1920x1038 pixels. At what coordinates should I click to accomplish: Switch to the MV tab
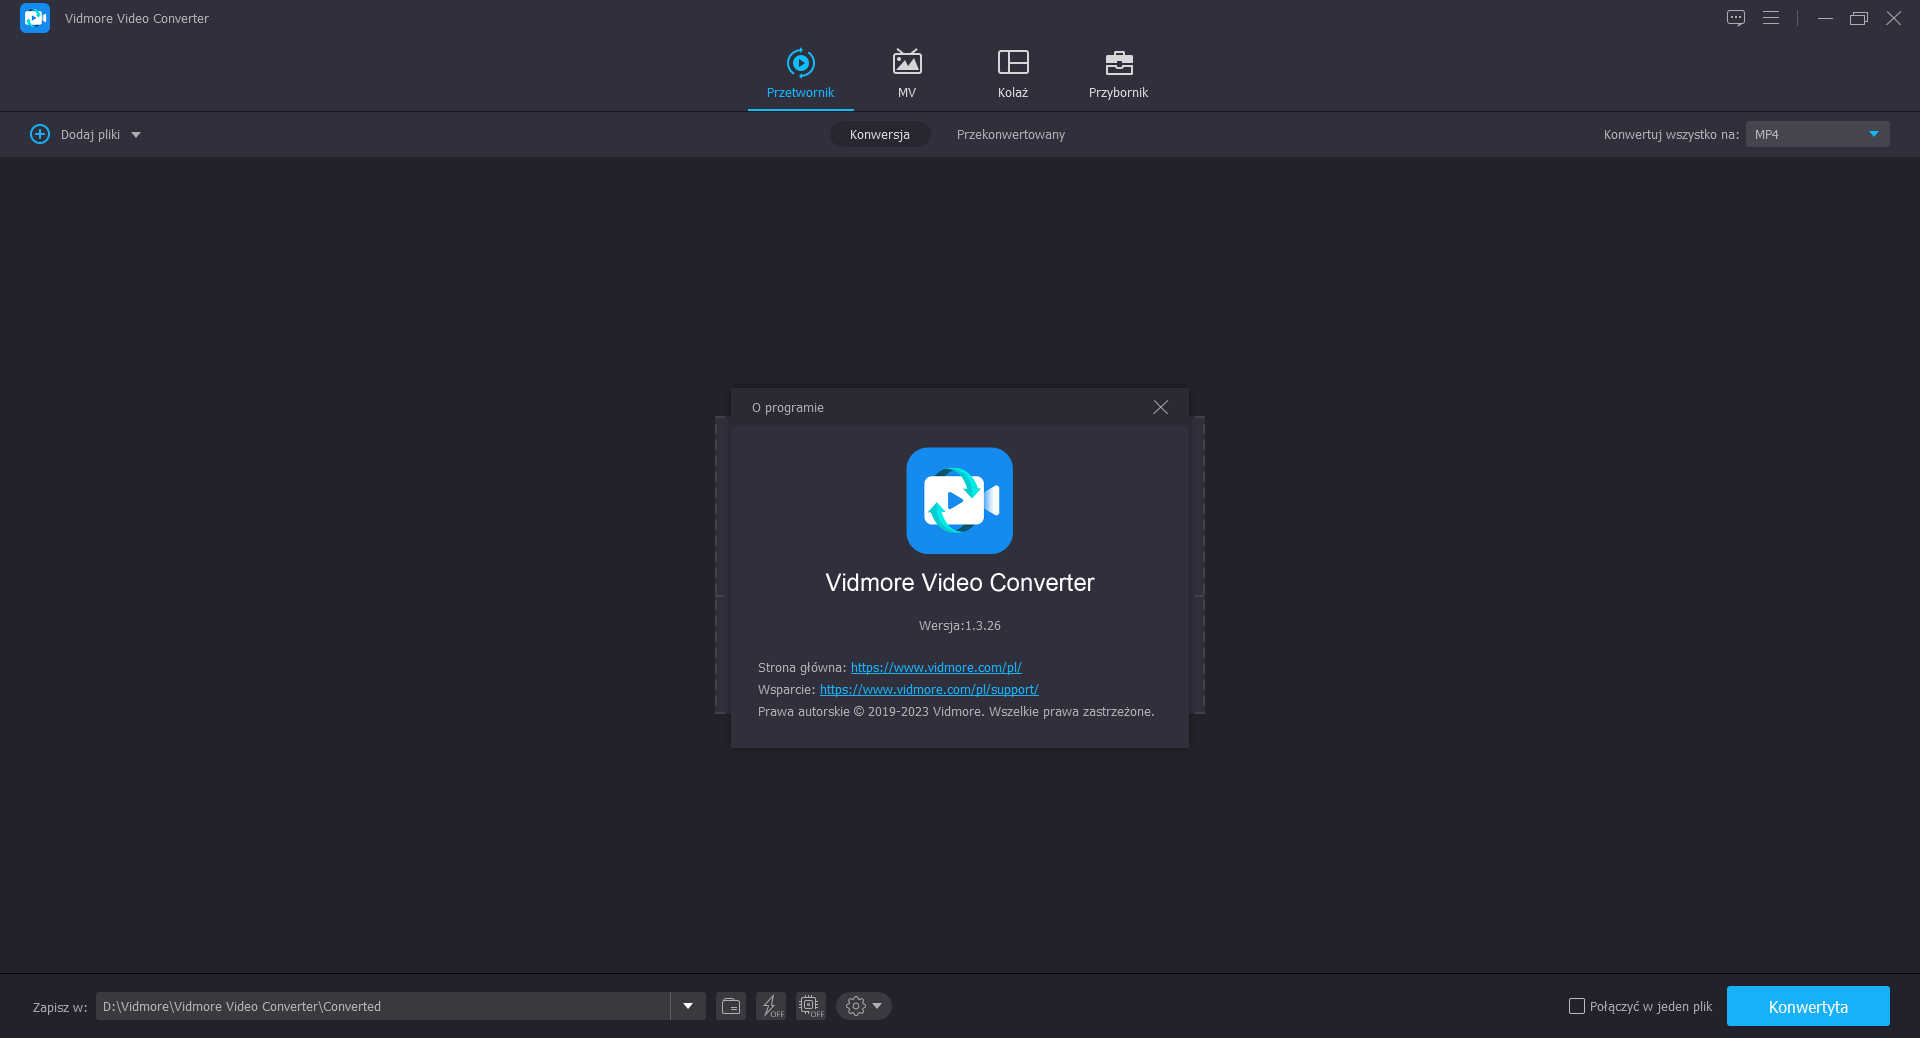[907, 74]
